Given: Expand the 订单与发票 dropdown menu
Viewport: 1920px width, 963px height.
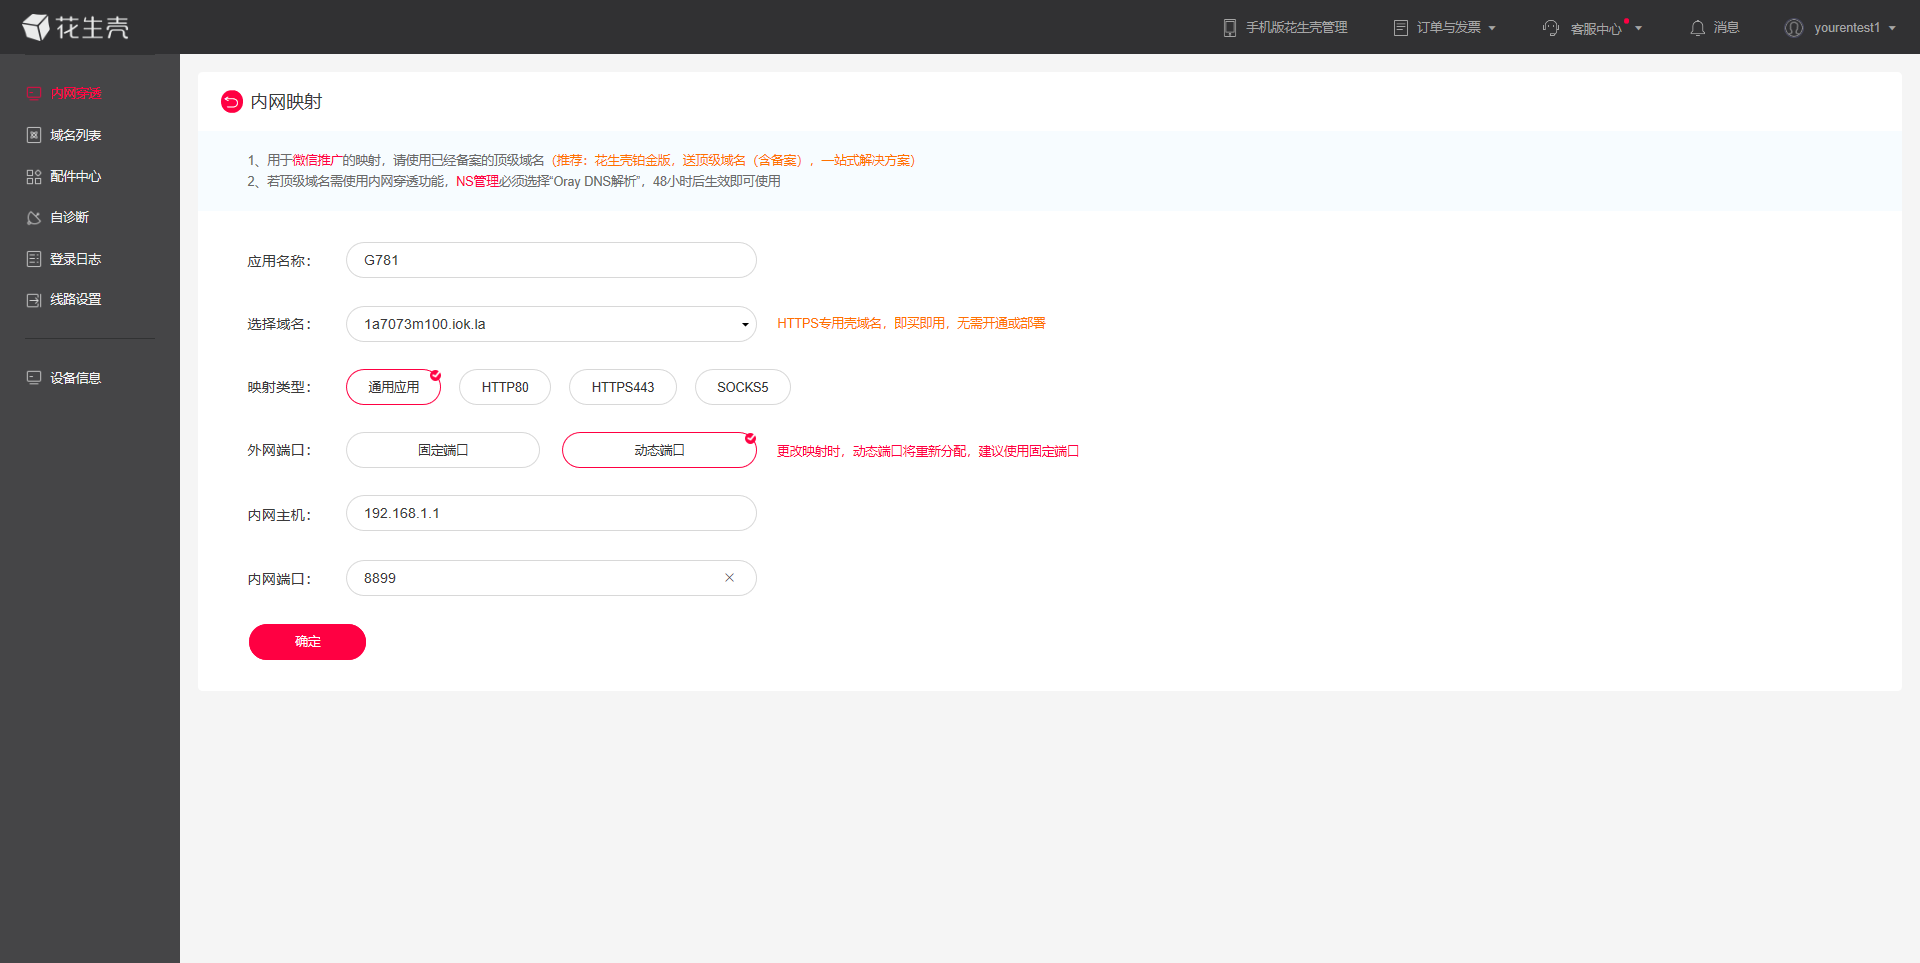Looking at the screenshot, I should (1446, 28).
